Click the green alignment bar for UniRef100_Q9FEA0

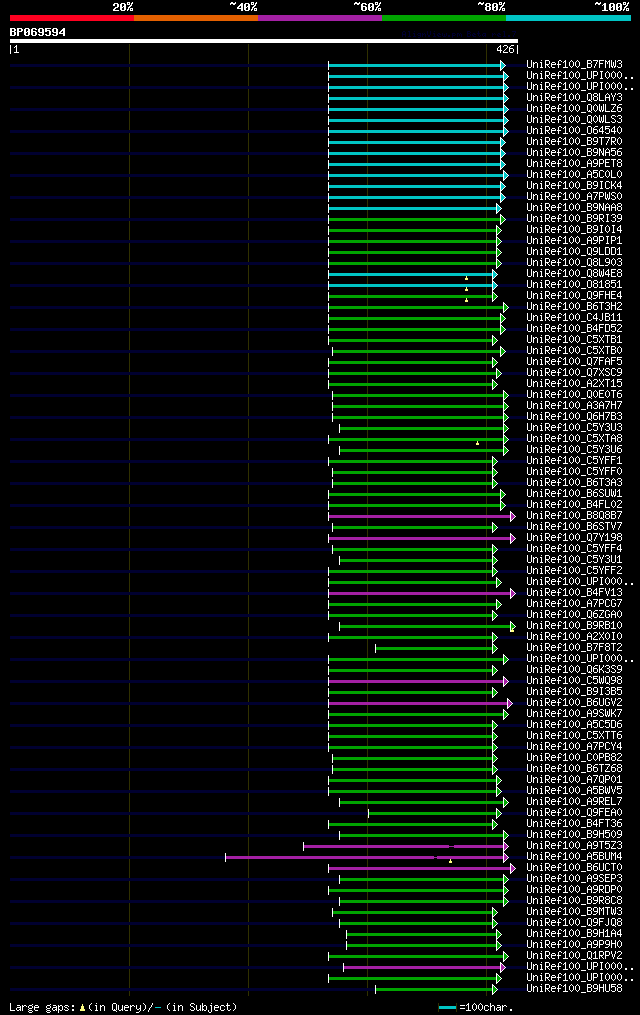(433, 814)
